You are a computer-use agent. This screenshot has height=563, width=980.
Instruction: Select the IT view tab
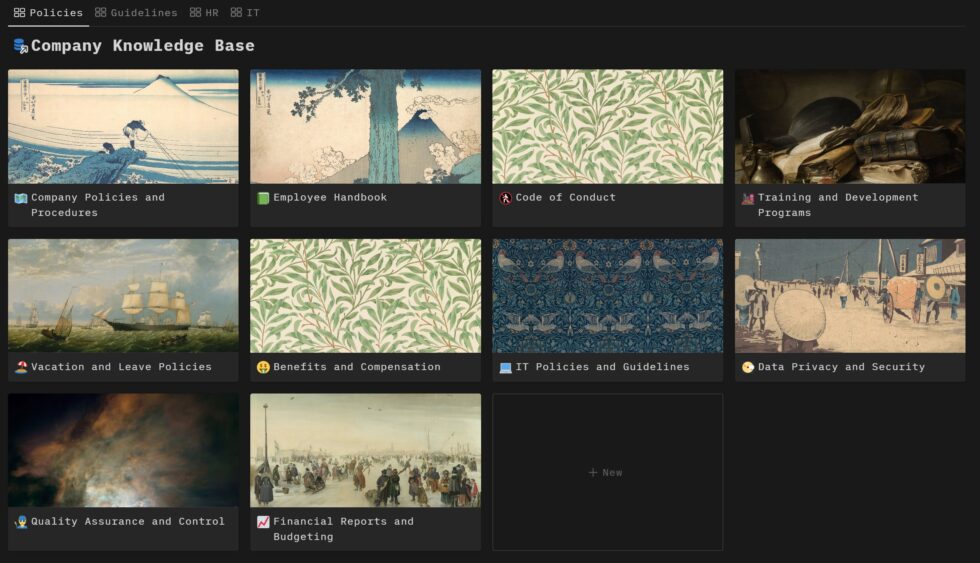245,12
